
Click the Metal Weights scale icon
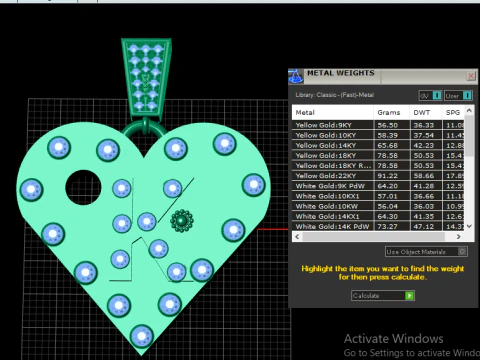295,76
